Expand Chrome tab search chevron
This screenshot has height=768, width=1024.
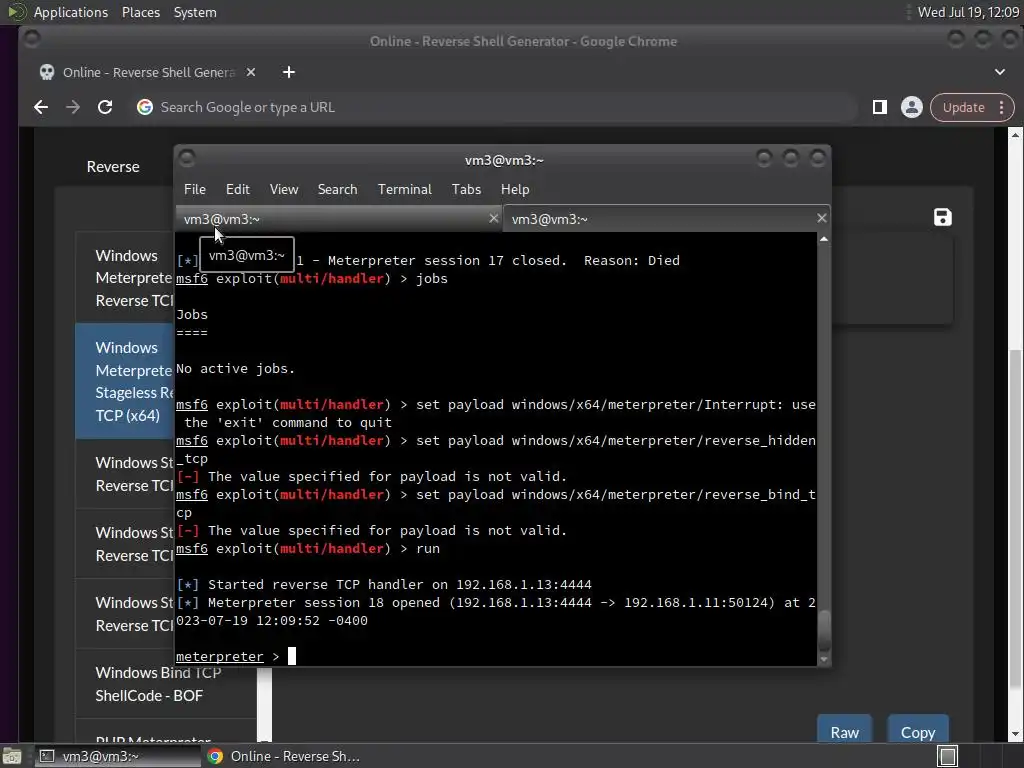(1000, 72)
